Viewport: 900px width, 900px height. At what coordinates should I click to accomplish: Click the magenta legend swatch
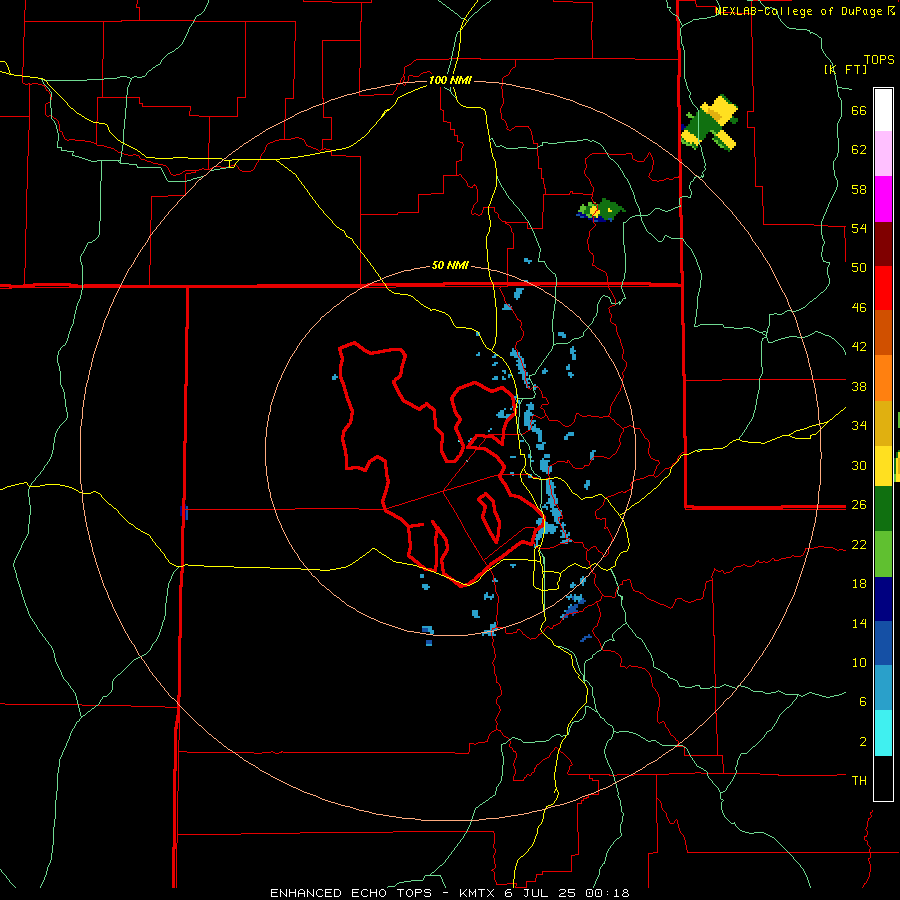(x=883, y=199)
